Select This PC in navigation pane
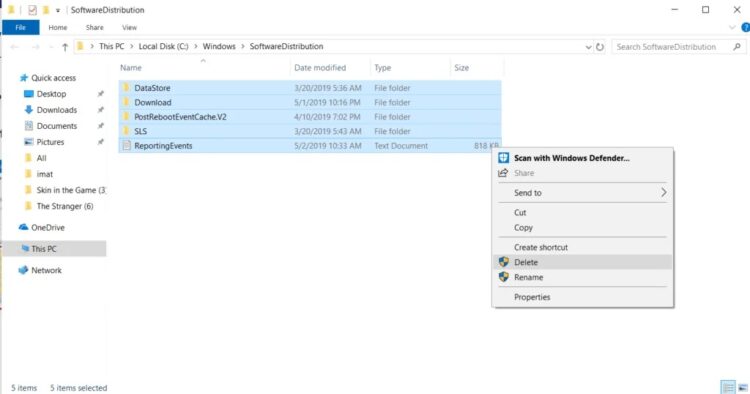750x394 pixels. click(54, 249)
